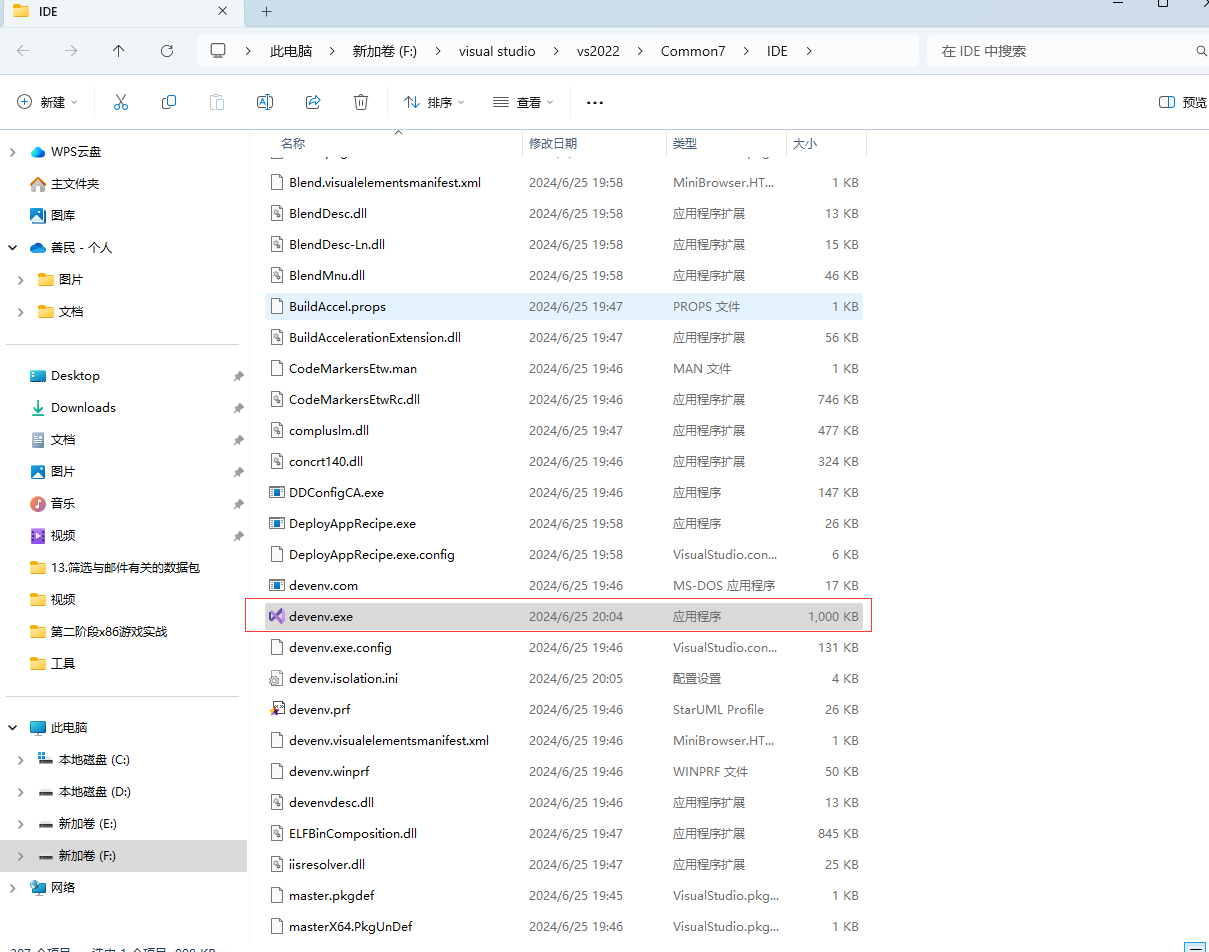Open 主文件夹 home in sidebar
The height and width of the screenshot is (952, 1209).
[65, 184]
